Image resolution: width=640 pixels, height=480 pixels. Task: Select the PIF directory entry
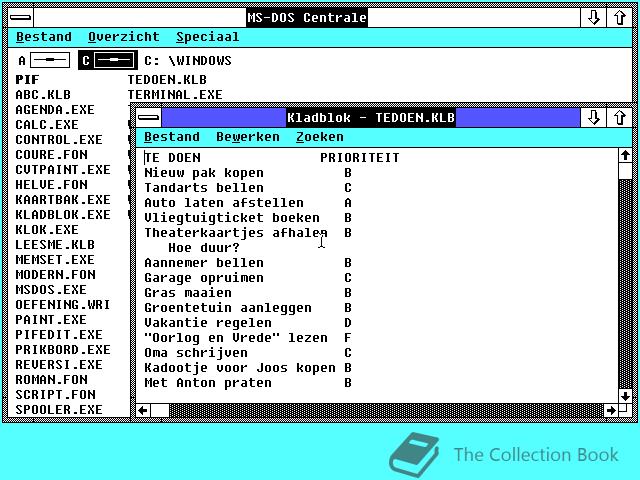pos(27,80)
